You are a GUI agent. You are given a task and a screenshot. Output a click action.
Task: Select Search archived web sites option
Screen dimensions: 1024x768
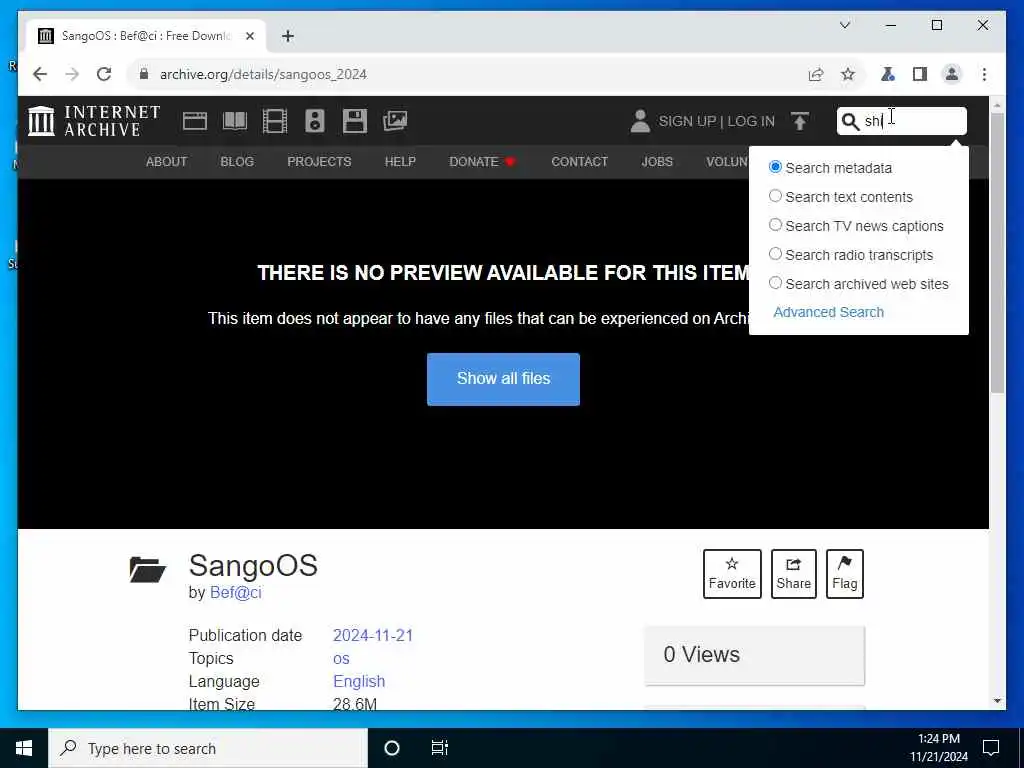(x=775, y=283)
